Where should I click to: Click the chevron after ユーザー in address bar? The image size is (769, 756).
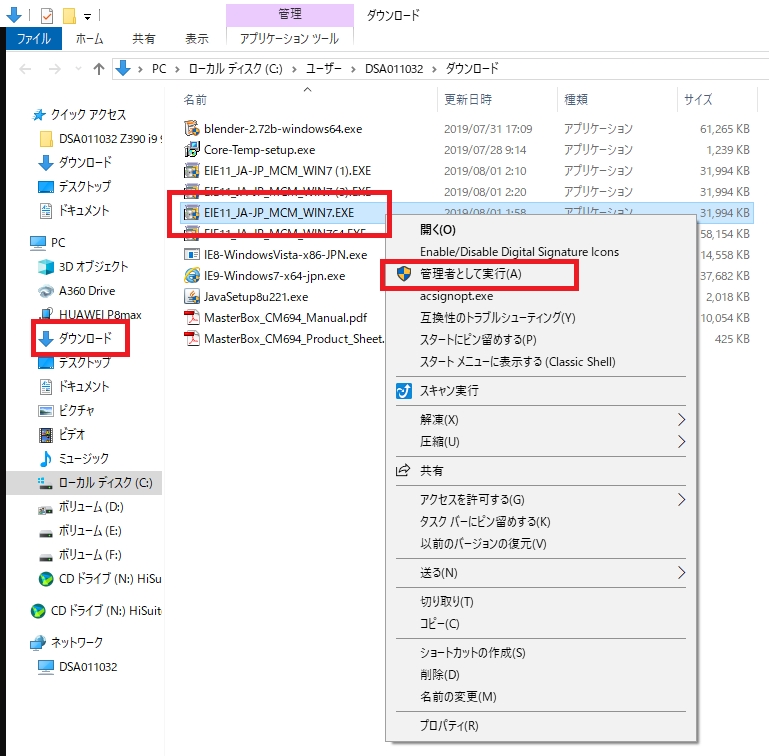click(x=353, y=69)
